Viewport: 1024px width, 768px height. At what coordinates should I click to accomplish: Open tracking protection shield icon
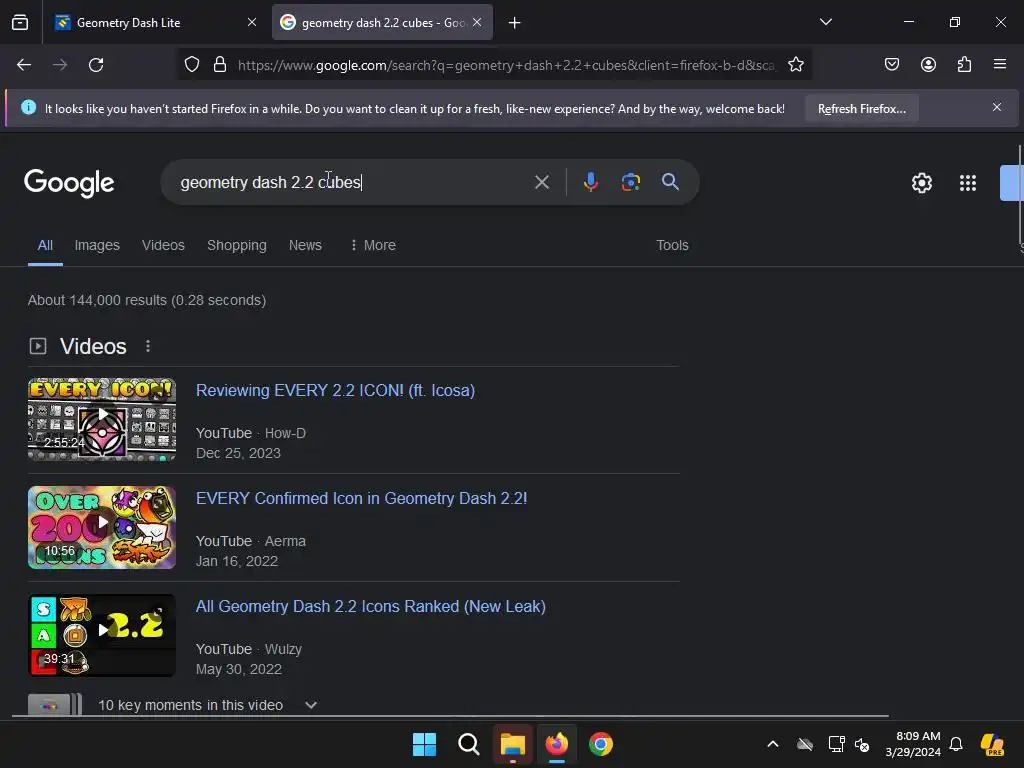[191, 65]
